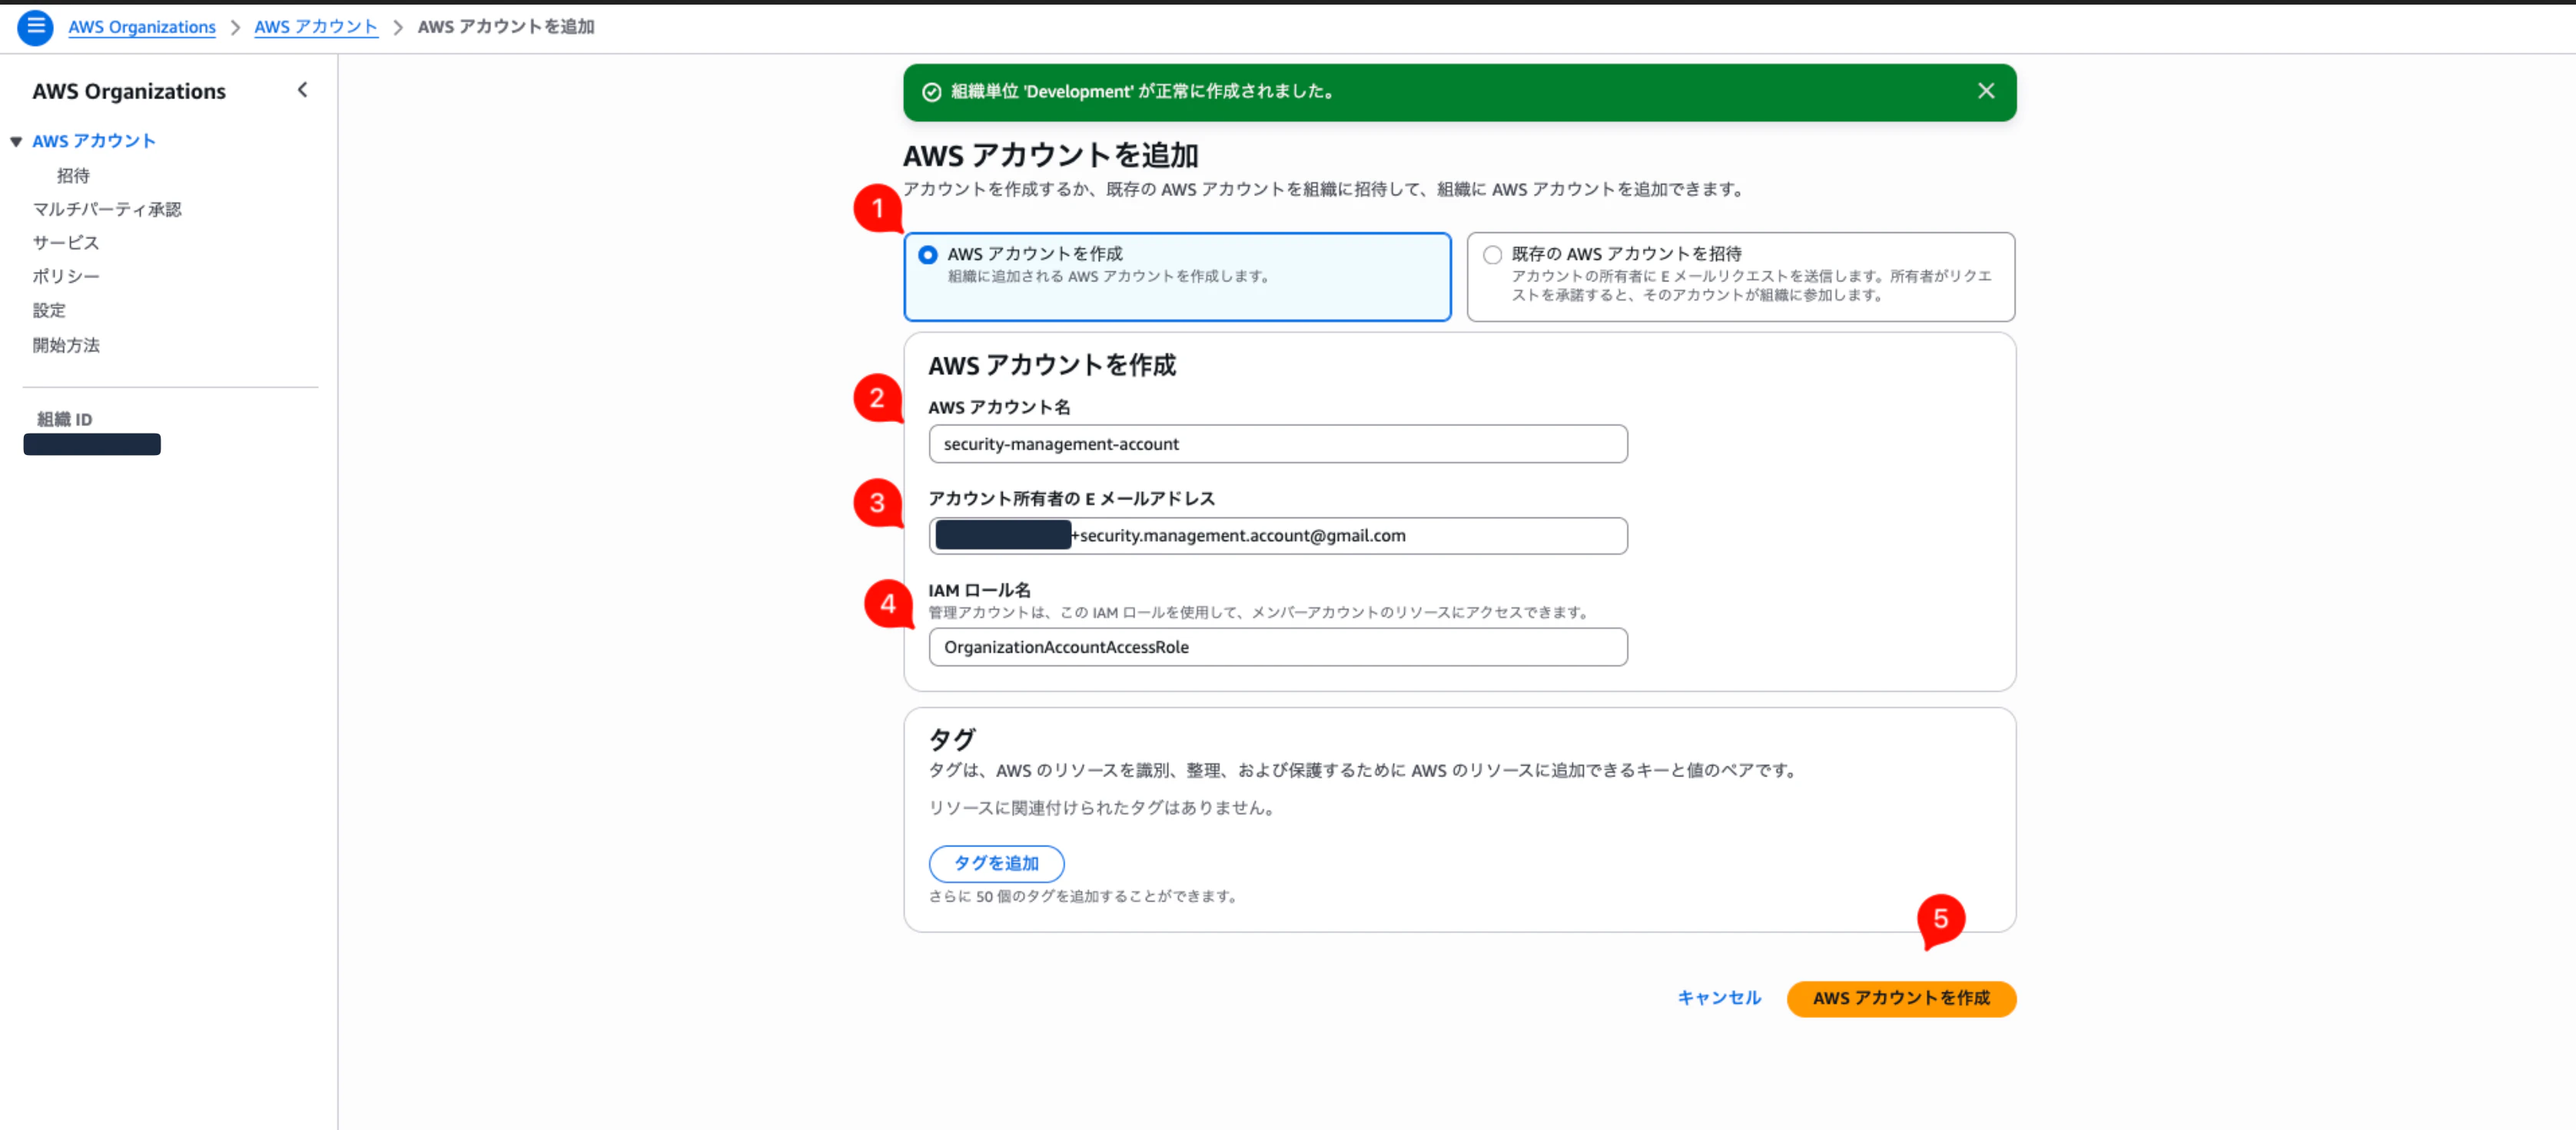Open the hamburger navigation menu
Image resolution: width=2576 pixels, height=1130 pixels.
(36, 27)
